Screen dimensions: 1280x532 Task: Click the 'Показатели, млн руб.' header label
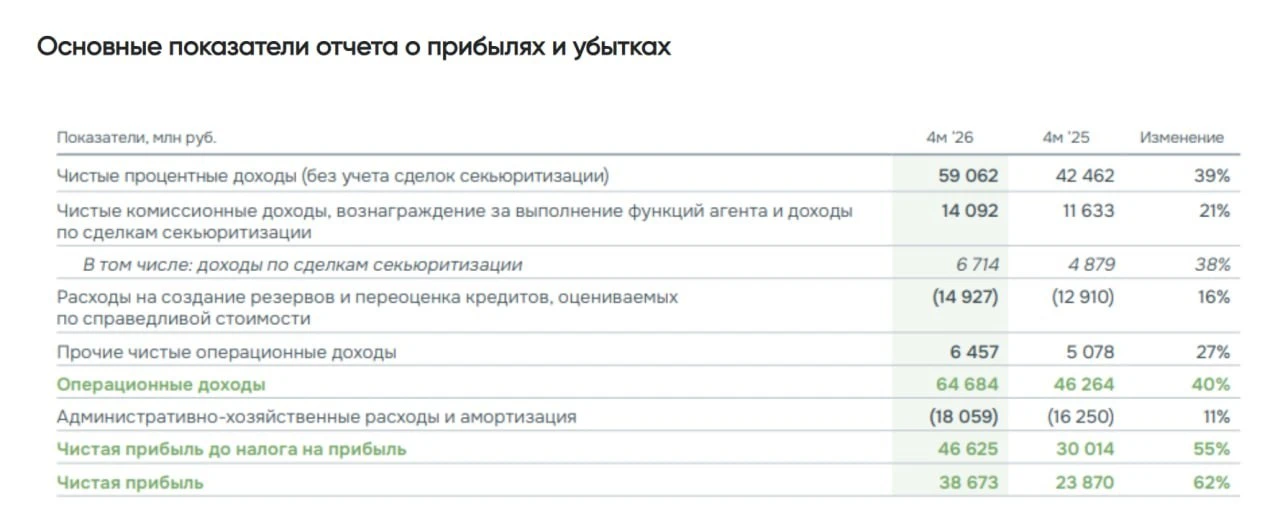coord(137,138)
